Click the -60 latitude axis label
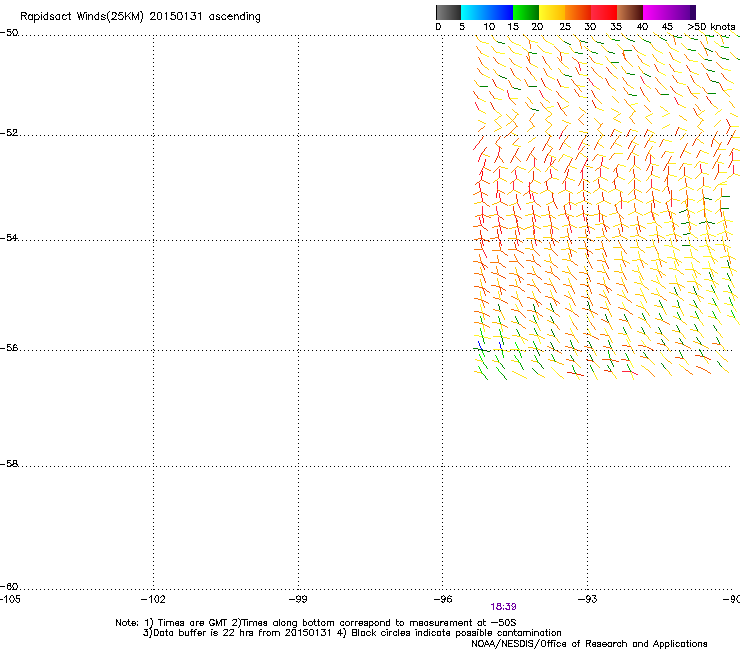This screenshot has width=740, height=650. tap(9, 586)
